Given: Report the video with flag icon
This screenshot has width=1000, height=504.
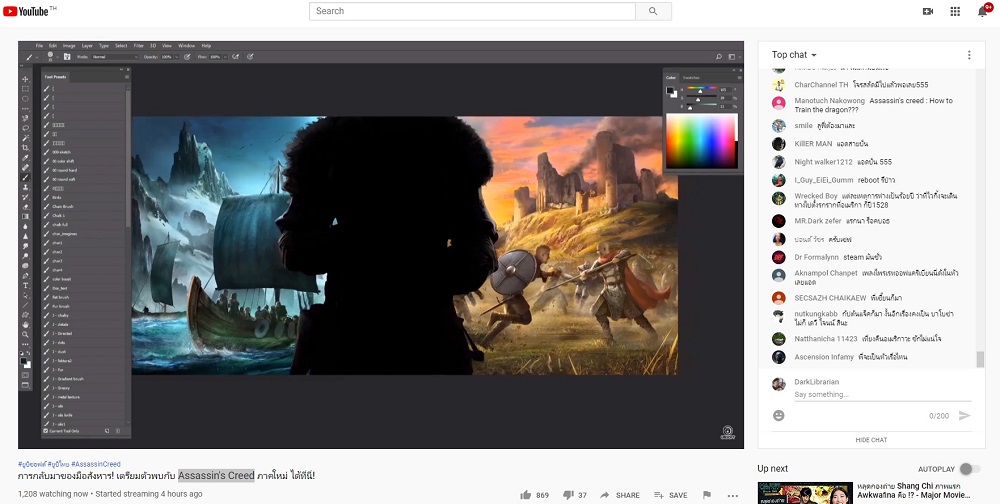Looking at the screenshot, I should [707, 495].
